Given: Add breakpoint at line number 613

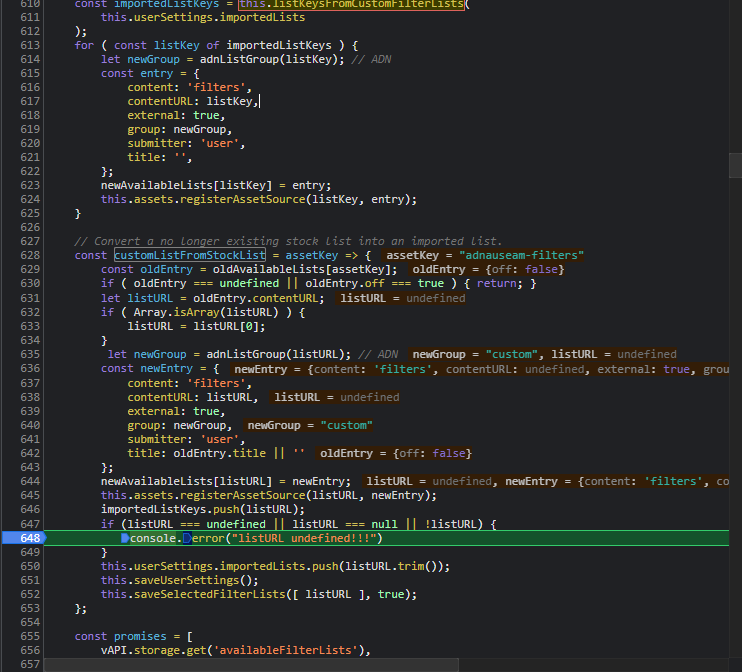Looking at the screenshot, I should [x=30, y=45].
